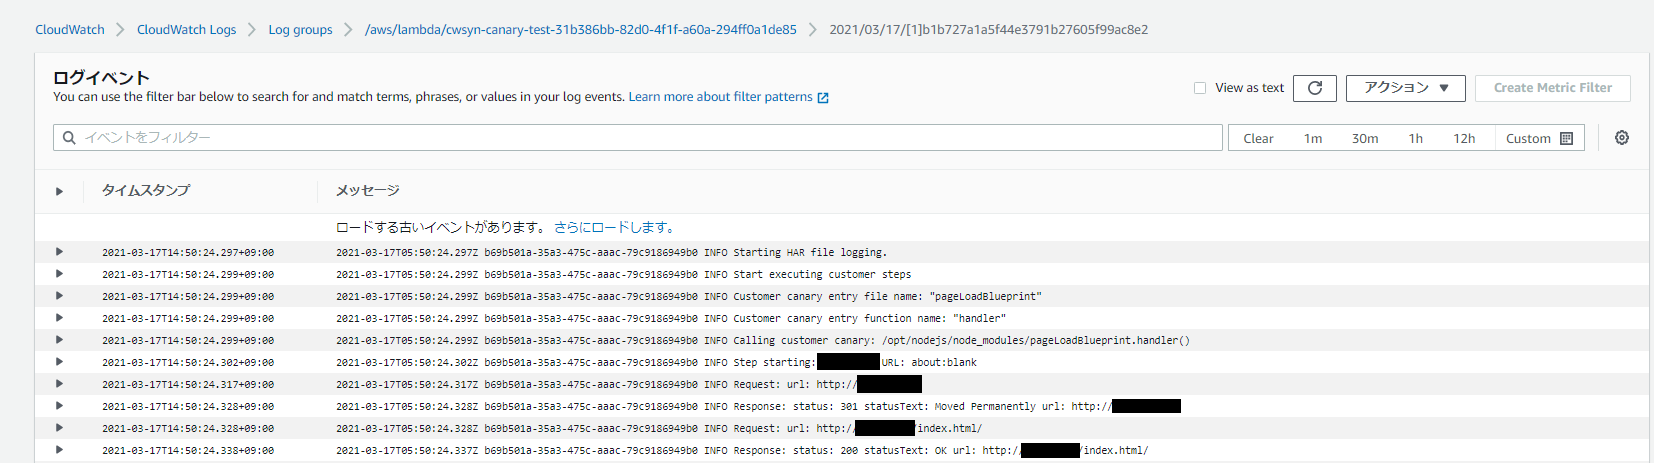
Task: Select timestamp 2021-03-17T14:50:24.297+09:00
Action: (188, 253)
